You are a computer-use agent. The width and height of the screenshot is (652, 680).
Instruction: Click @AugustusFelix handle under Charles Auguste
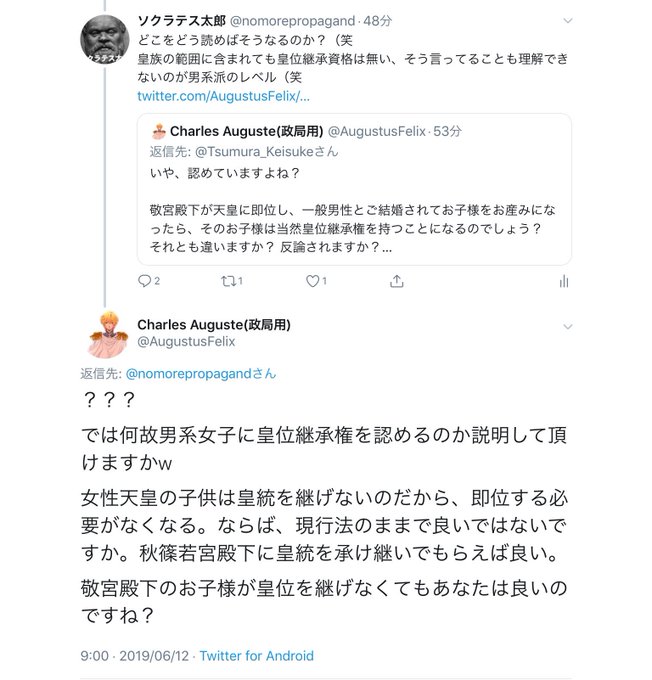186,342
